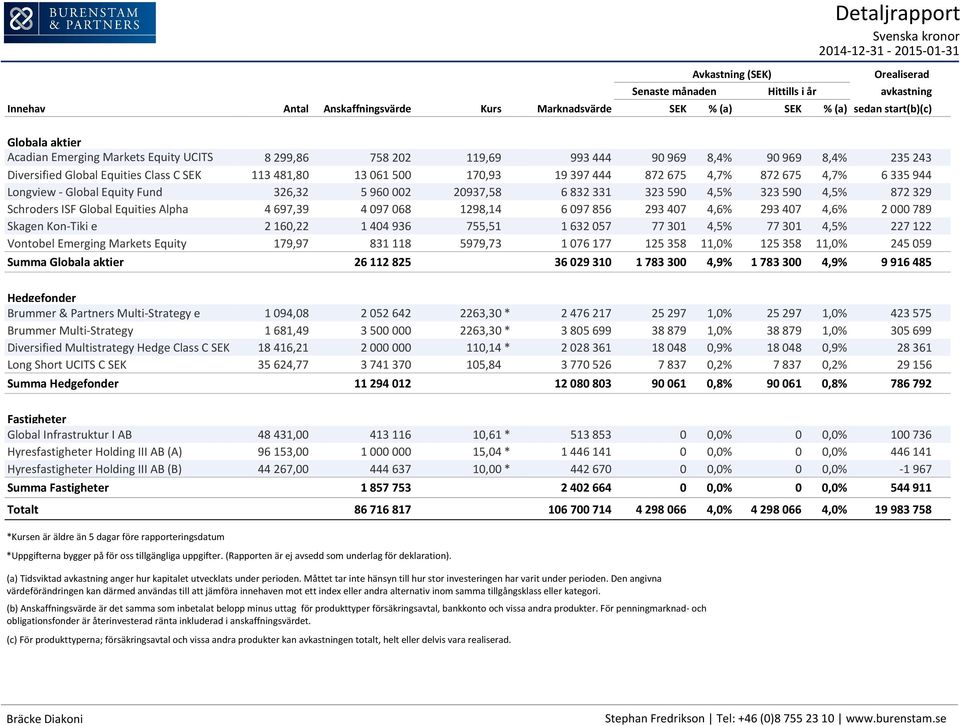Viewport: 960px width, 726px height.
Task: Click Stephan Fredrikson contact name
Action: [x=654, y=719]
